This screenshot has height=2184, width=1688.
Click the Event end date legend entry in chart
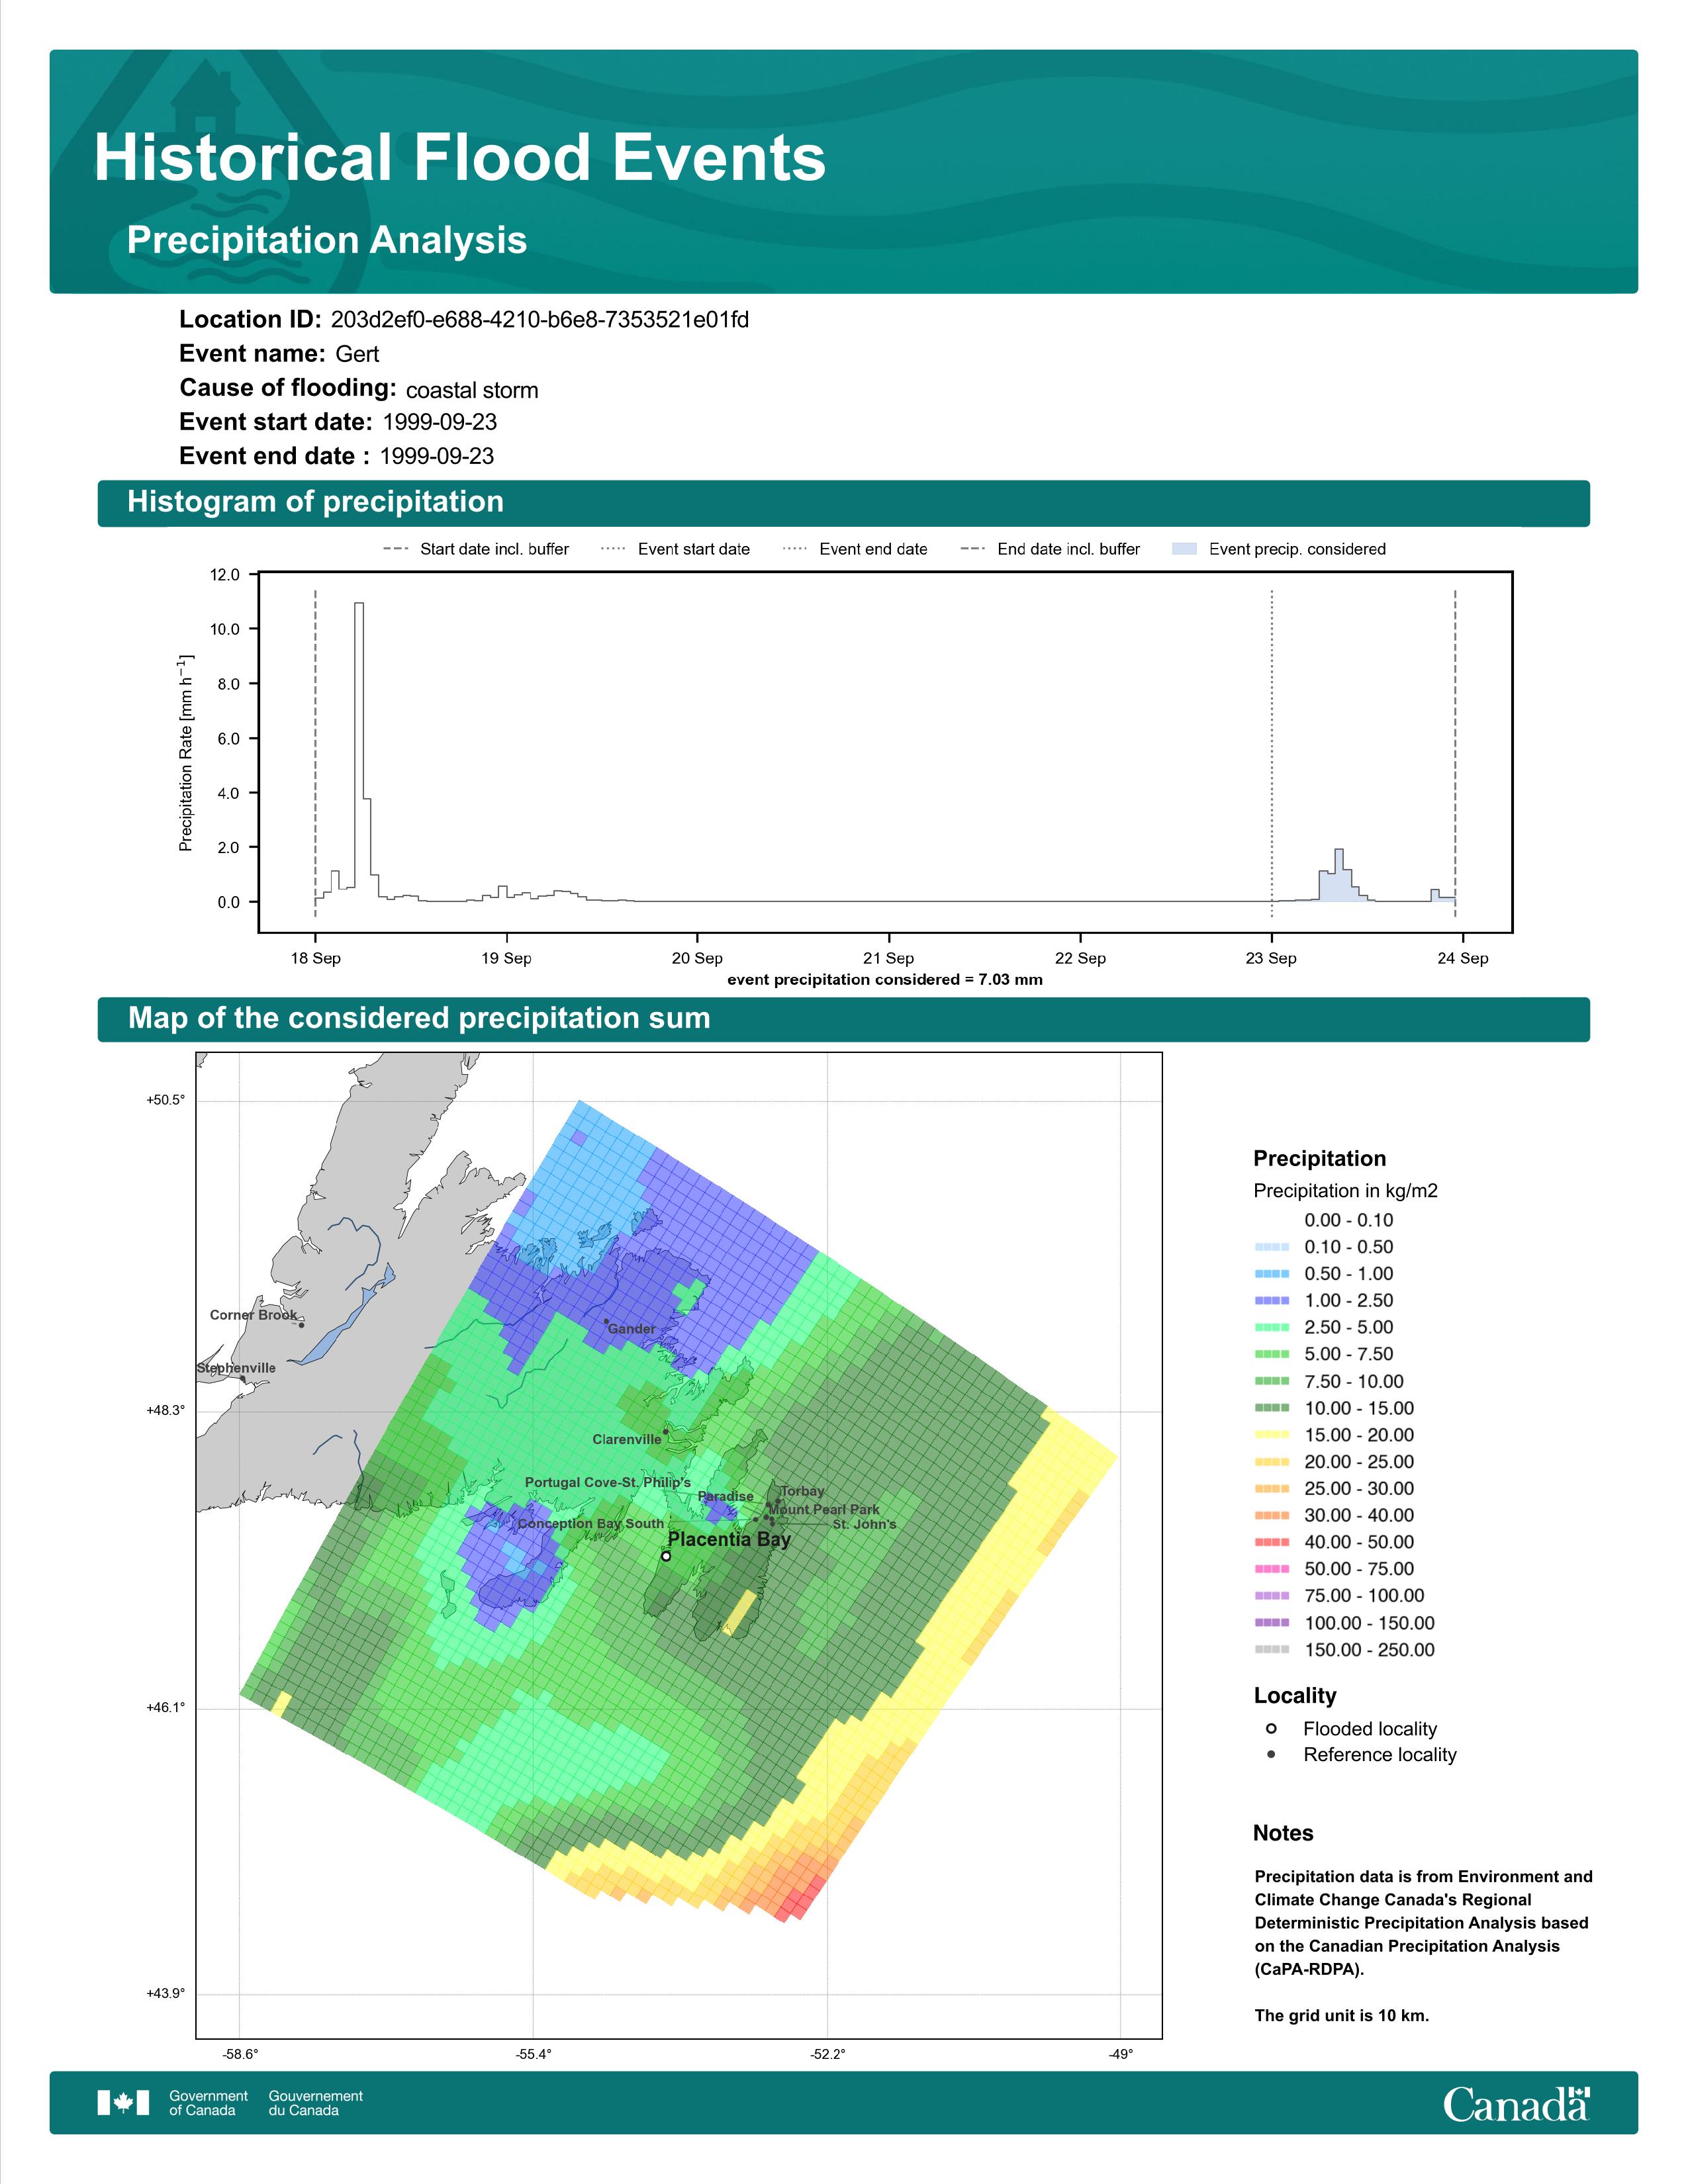tap(855, 549)
